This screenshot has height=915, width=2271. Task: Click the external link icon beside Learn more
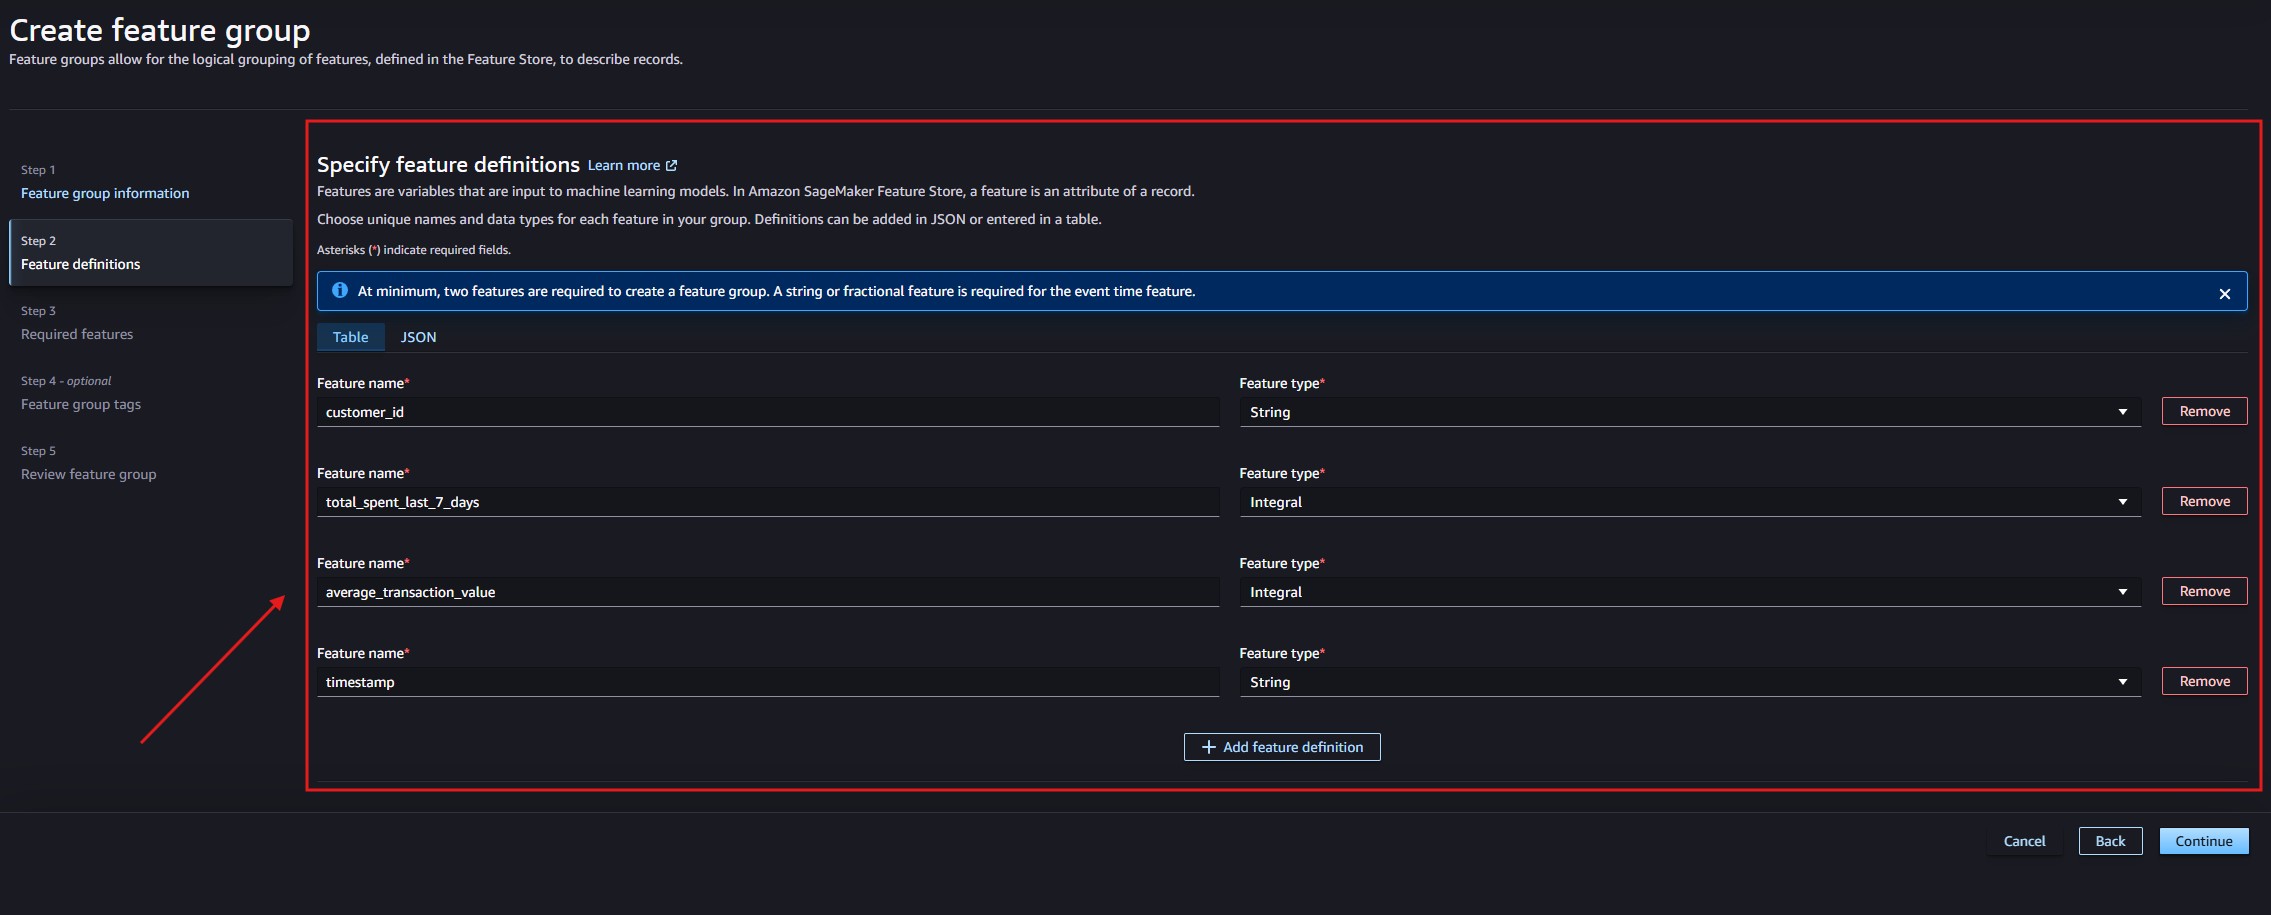point(671,166)
